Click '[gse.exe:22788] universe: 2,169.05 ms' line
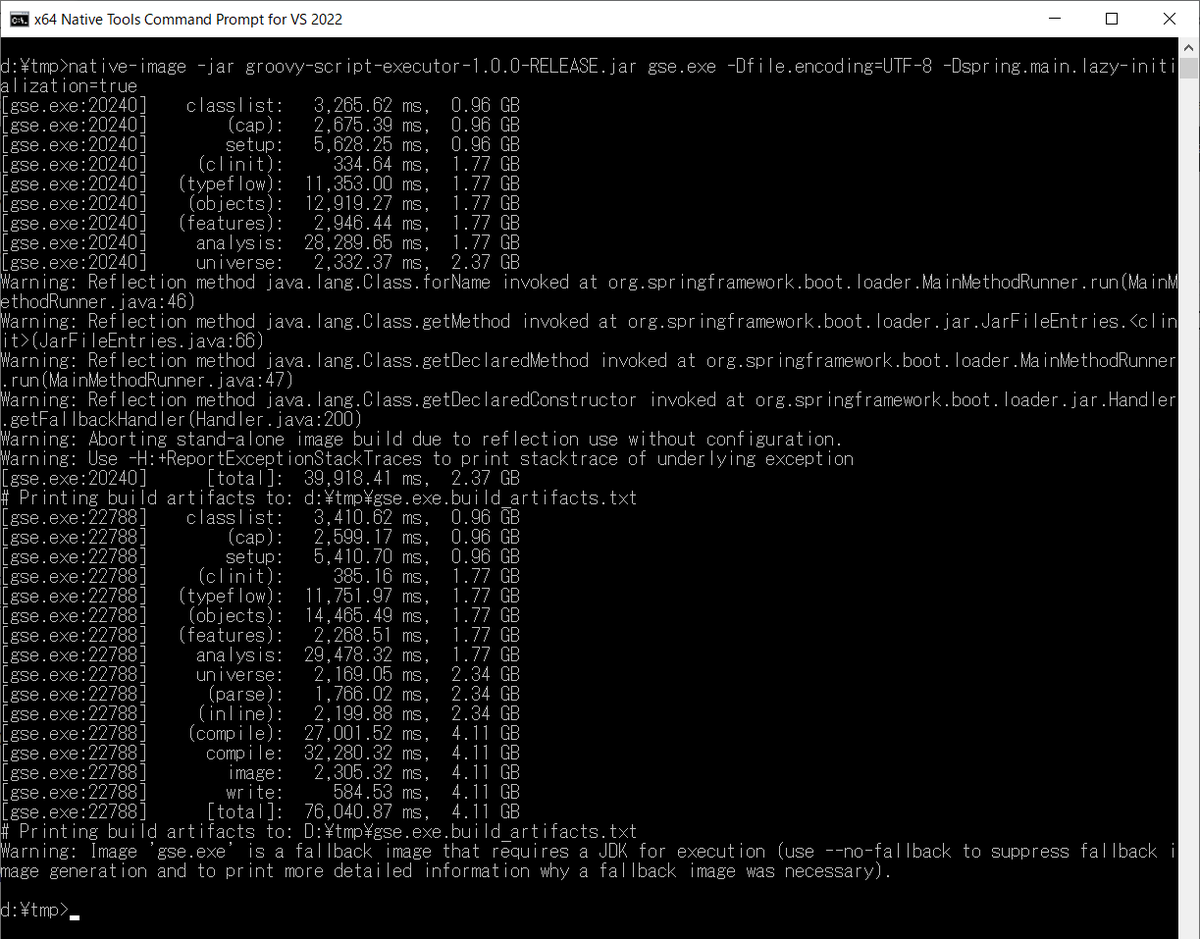This screenshot has width=1200, height=939. pos(261,675)
